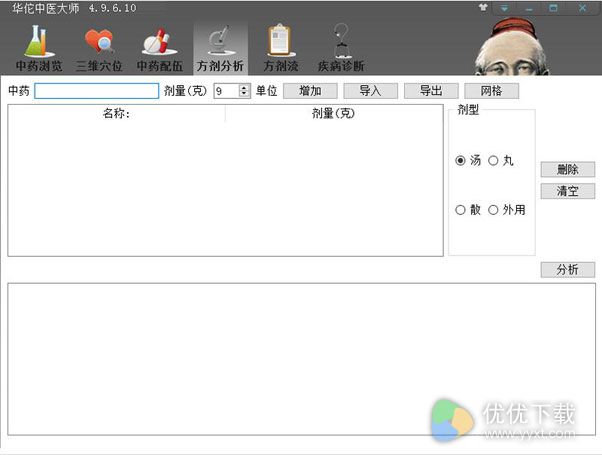This screenshot has width=602, height=455.
Task: Click the 剂量(克) value box
Action: (227, 91)
